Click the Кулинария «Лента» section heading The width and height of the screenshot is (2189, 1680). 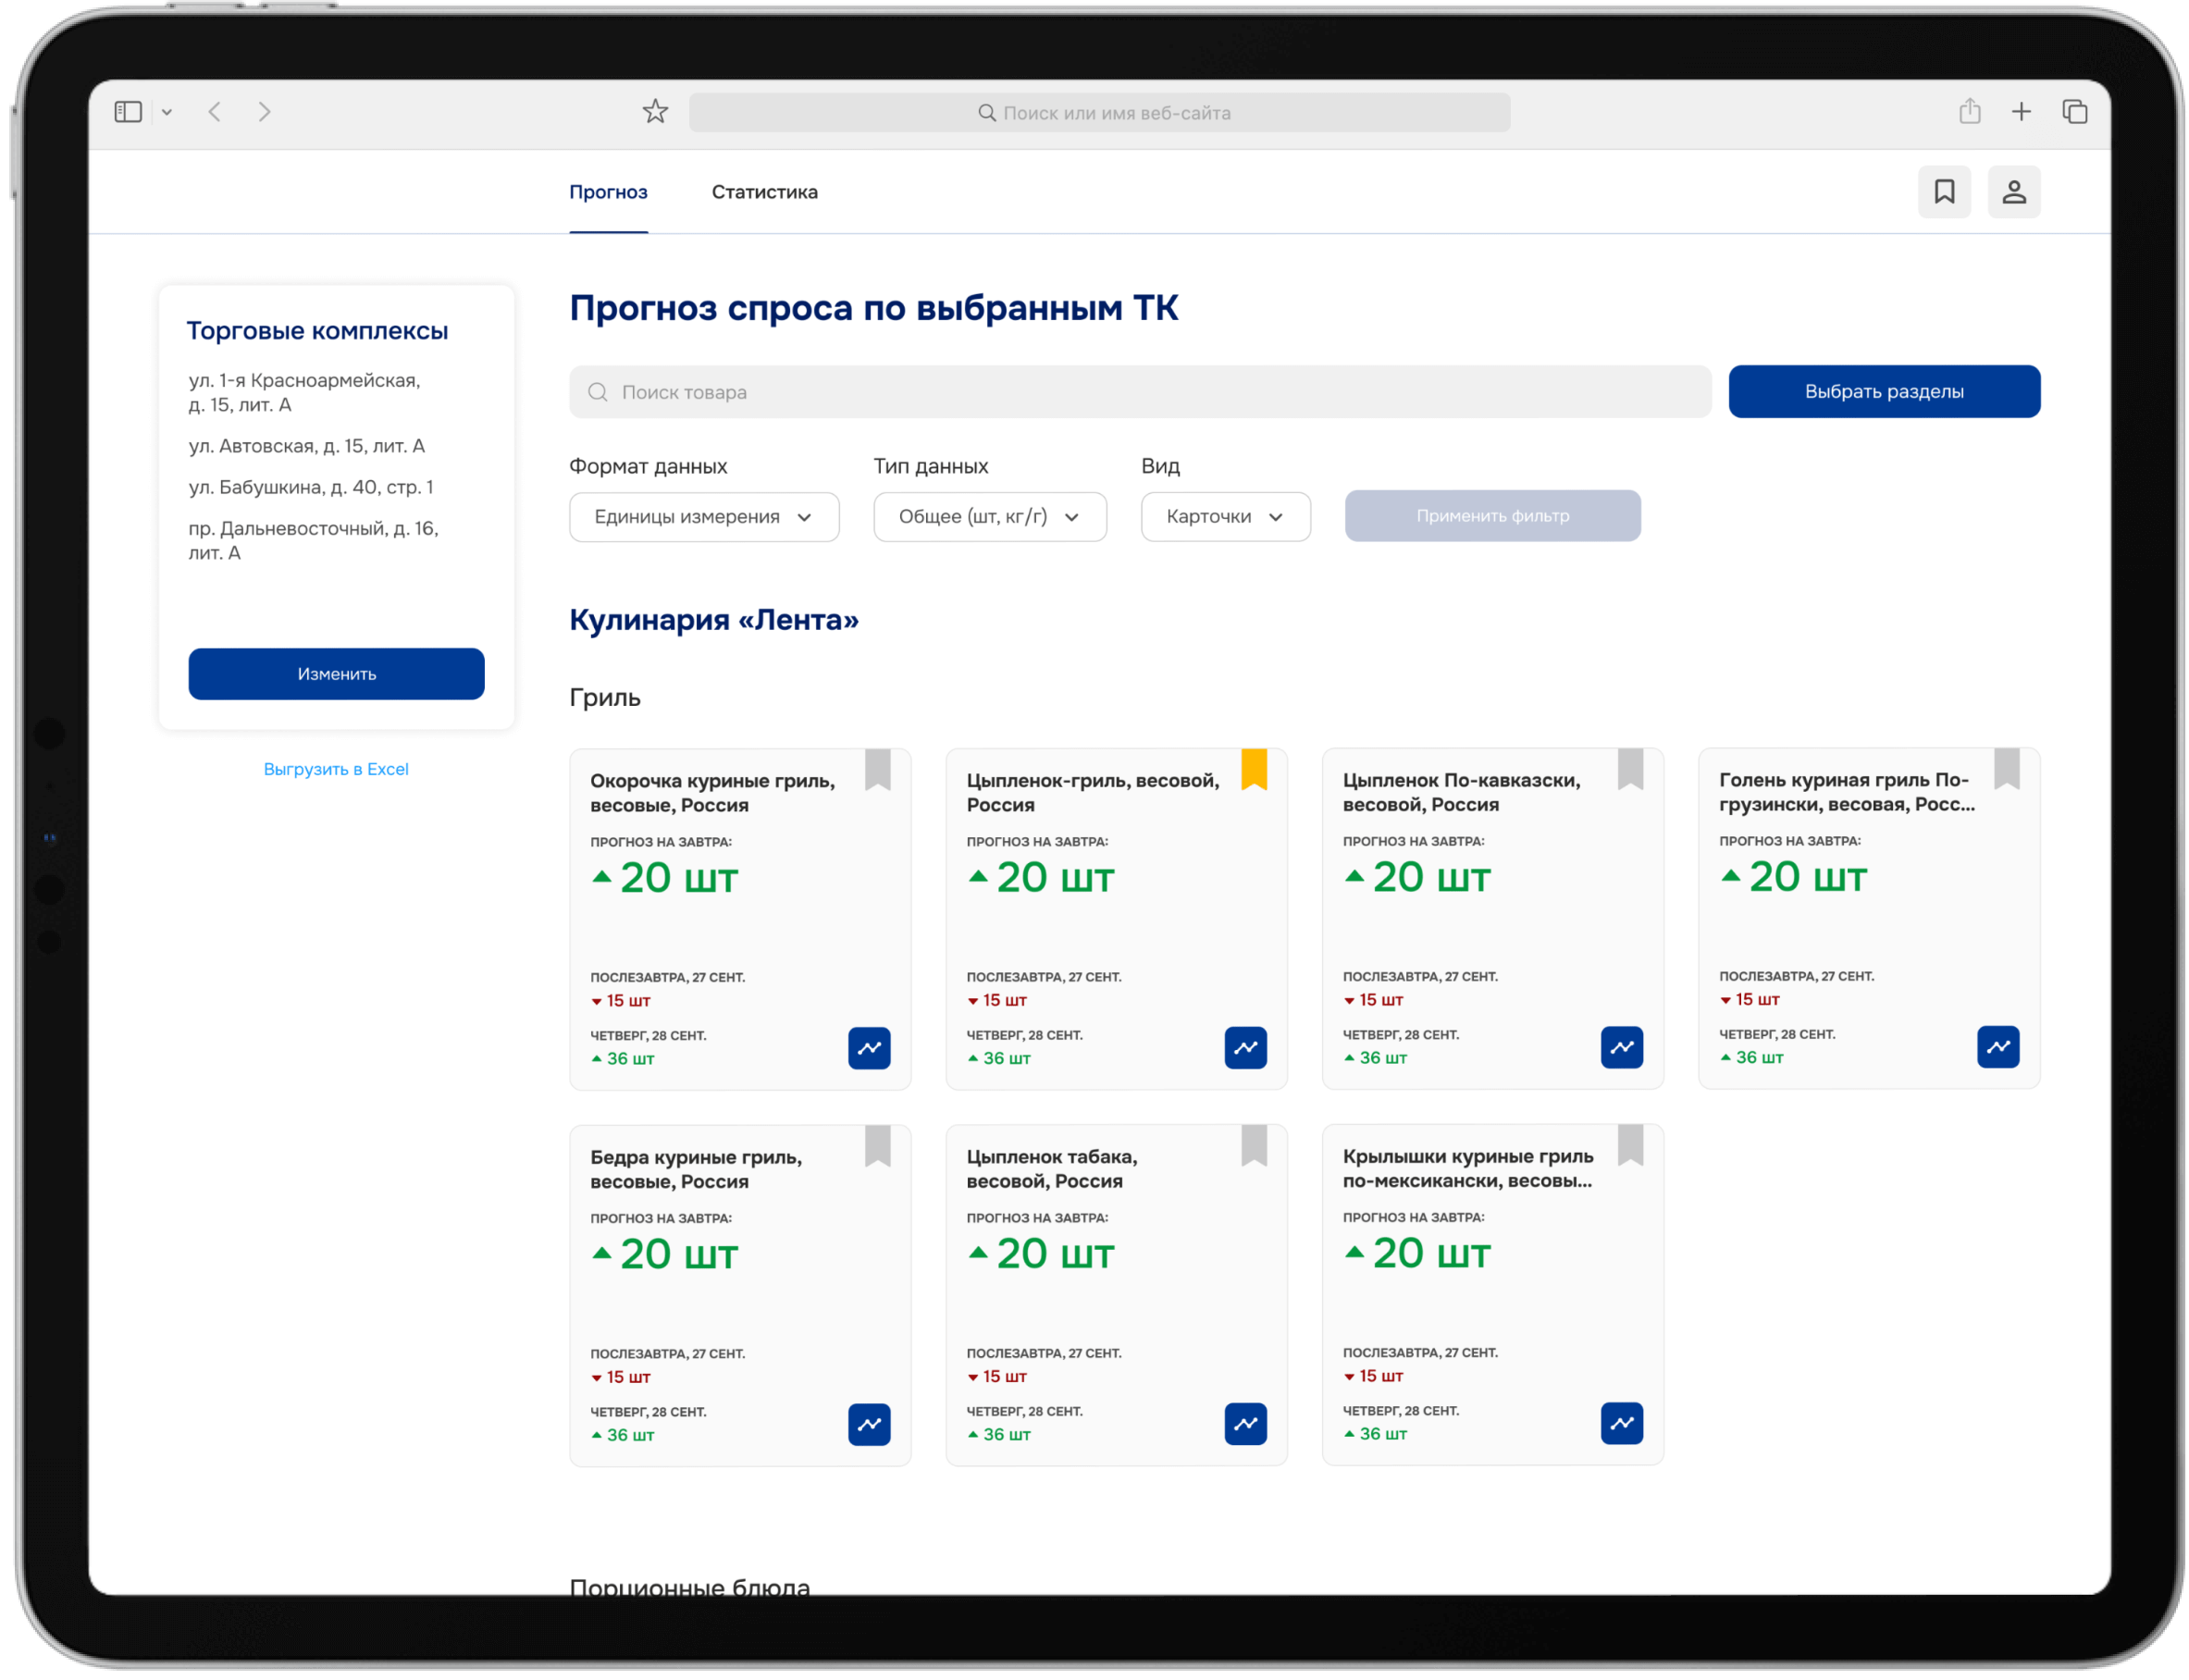(x=715, y=621)
